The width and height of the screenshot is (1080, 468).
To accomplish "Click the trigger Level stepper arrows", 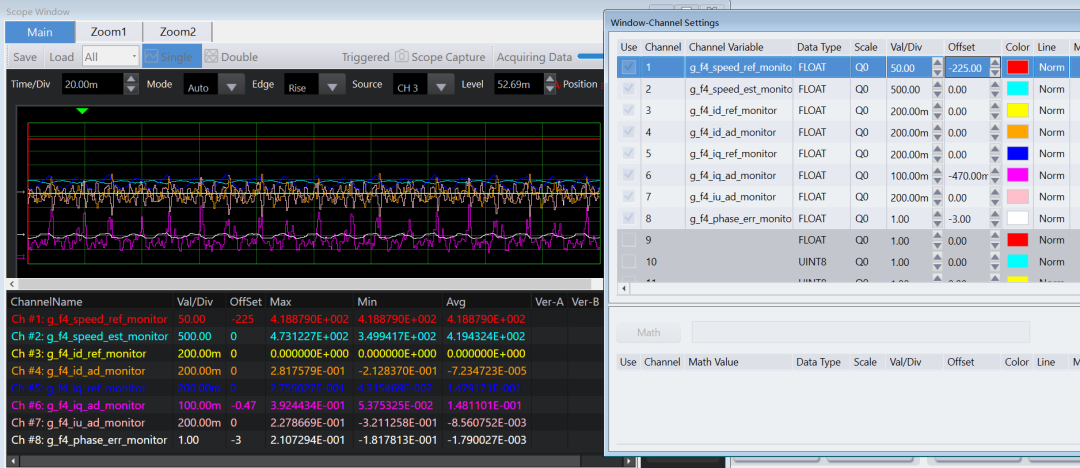I will (552, 85).
